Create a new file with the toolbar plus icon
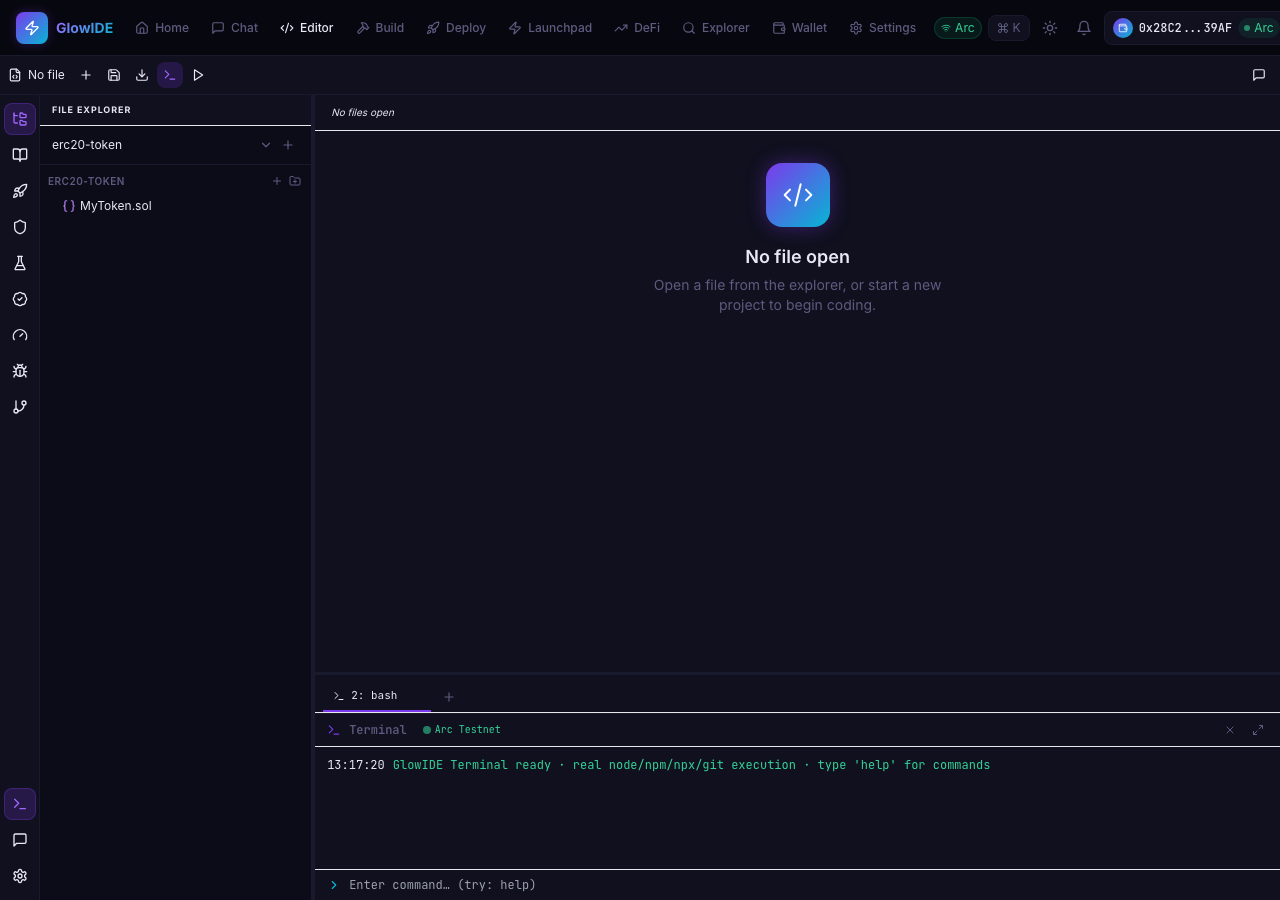 (x=86, y=75)
